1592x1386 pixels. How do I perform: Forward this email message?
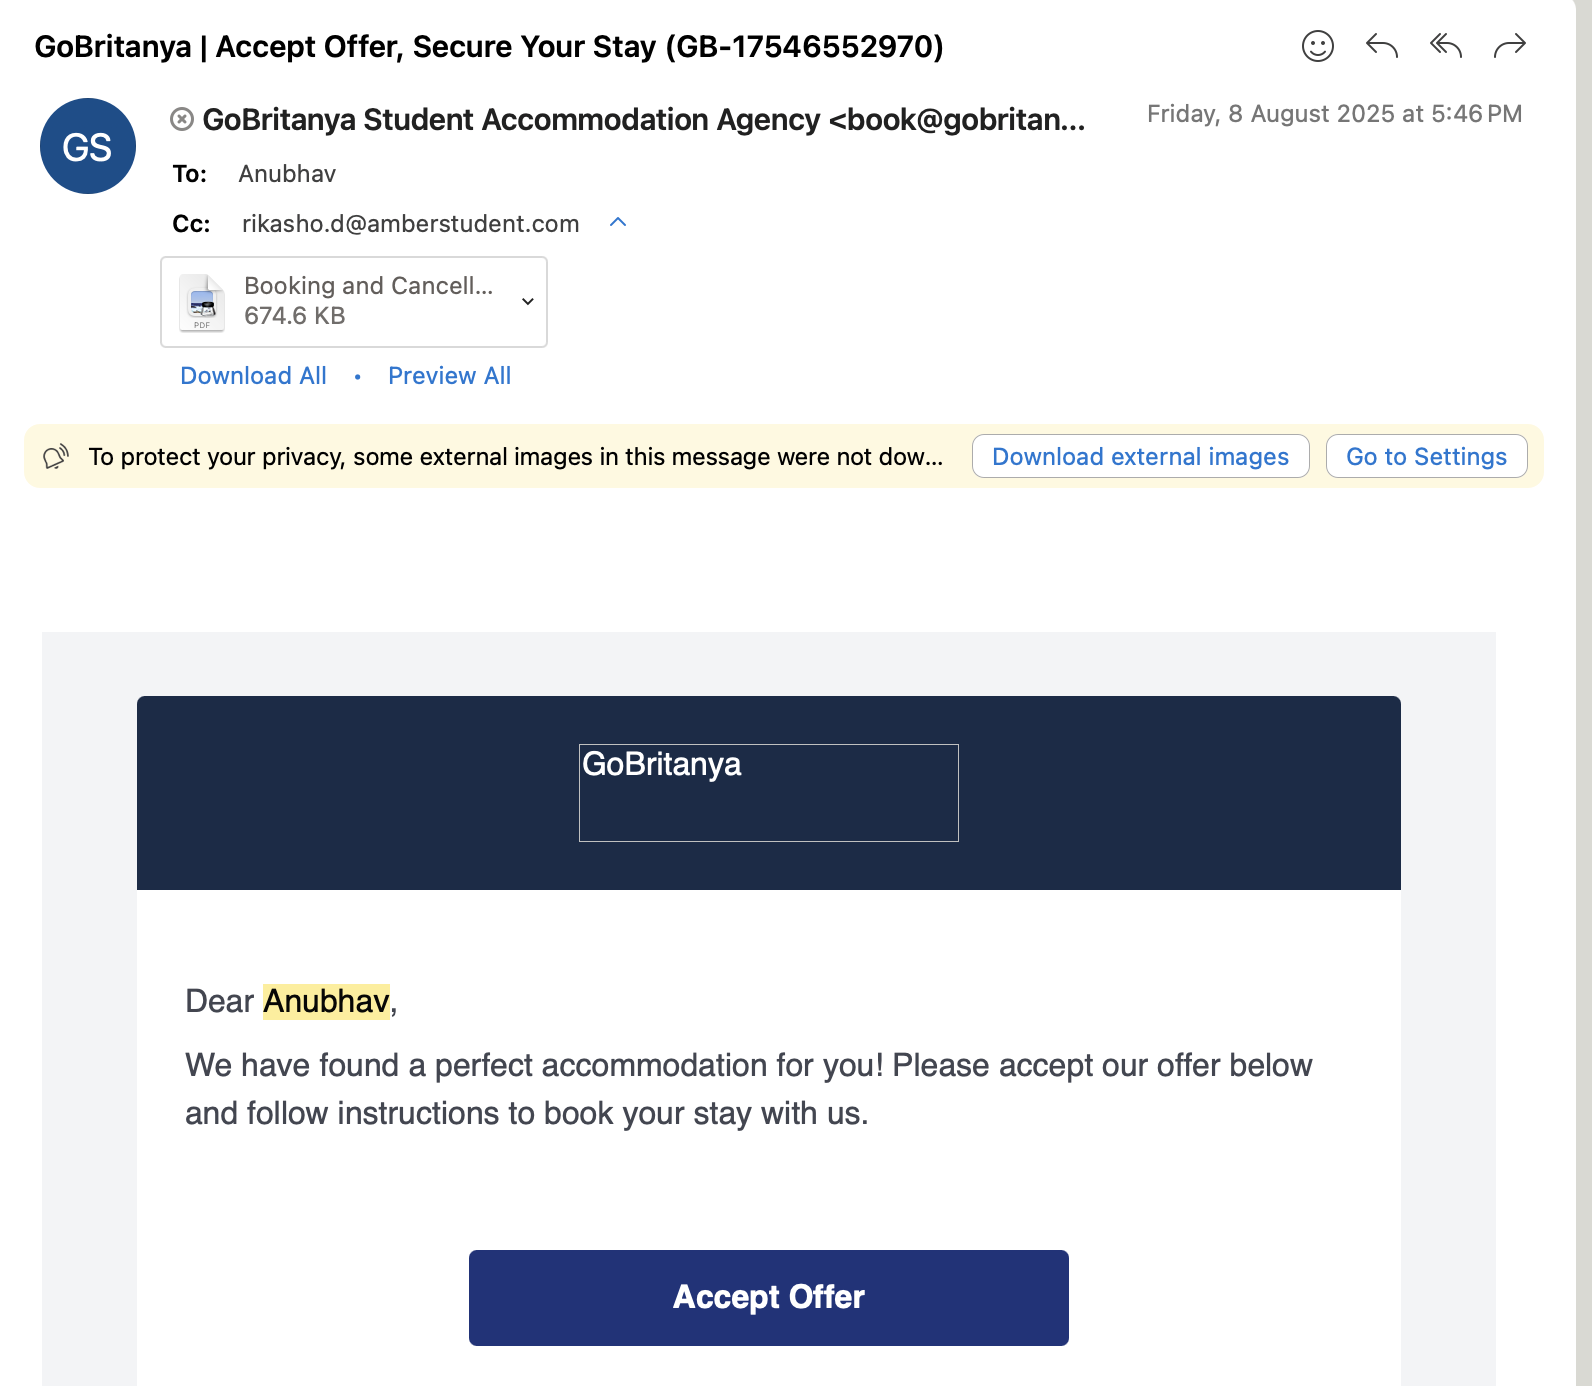click(x=1509, y=46)
